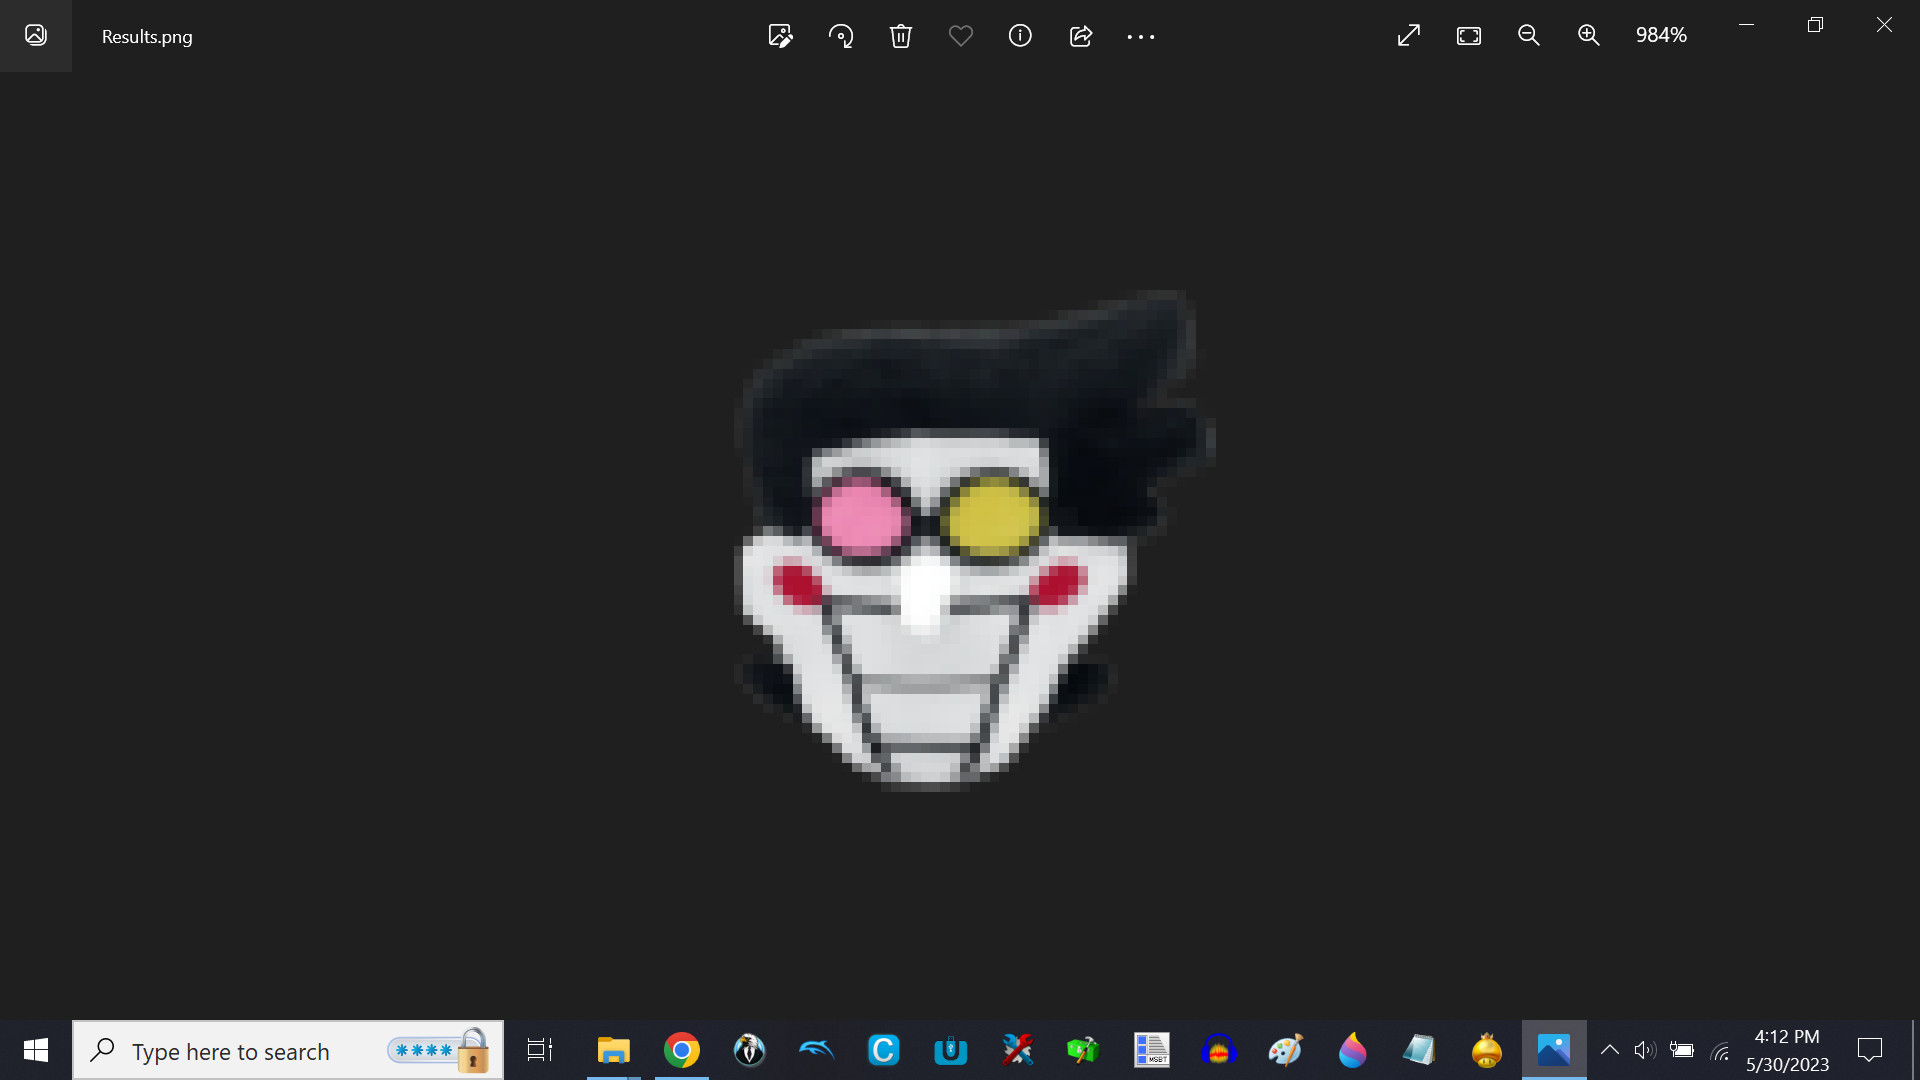
Task: Open the blue headphones app in taskbar
Action: click(x=1218, y=1050)
